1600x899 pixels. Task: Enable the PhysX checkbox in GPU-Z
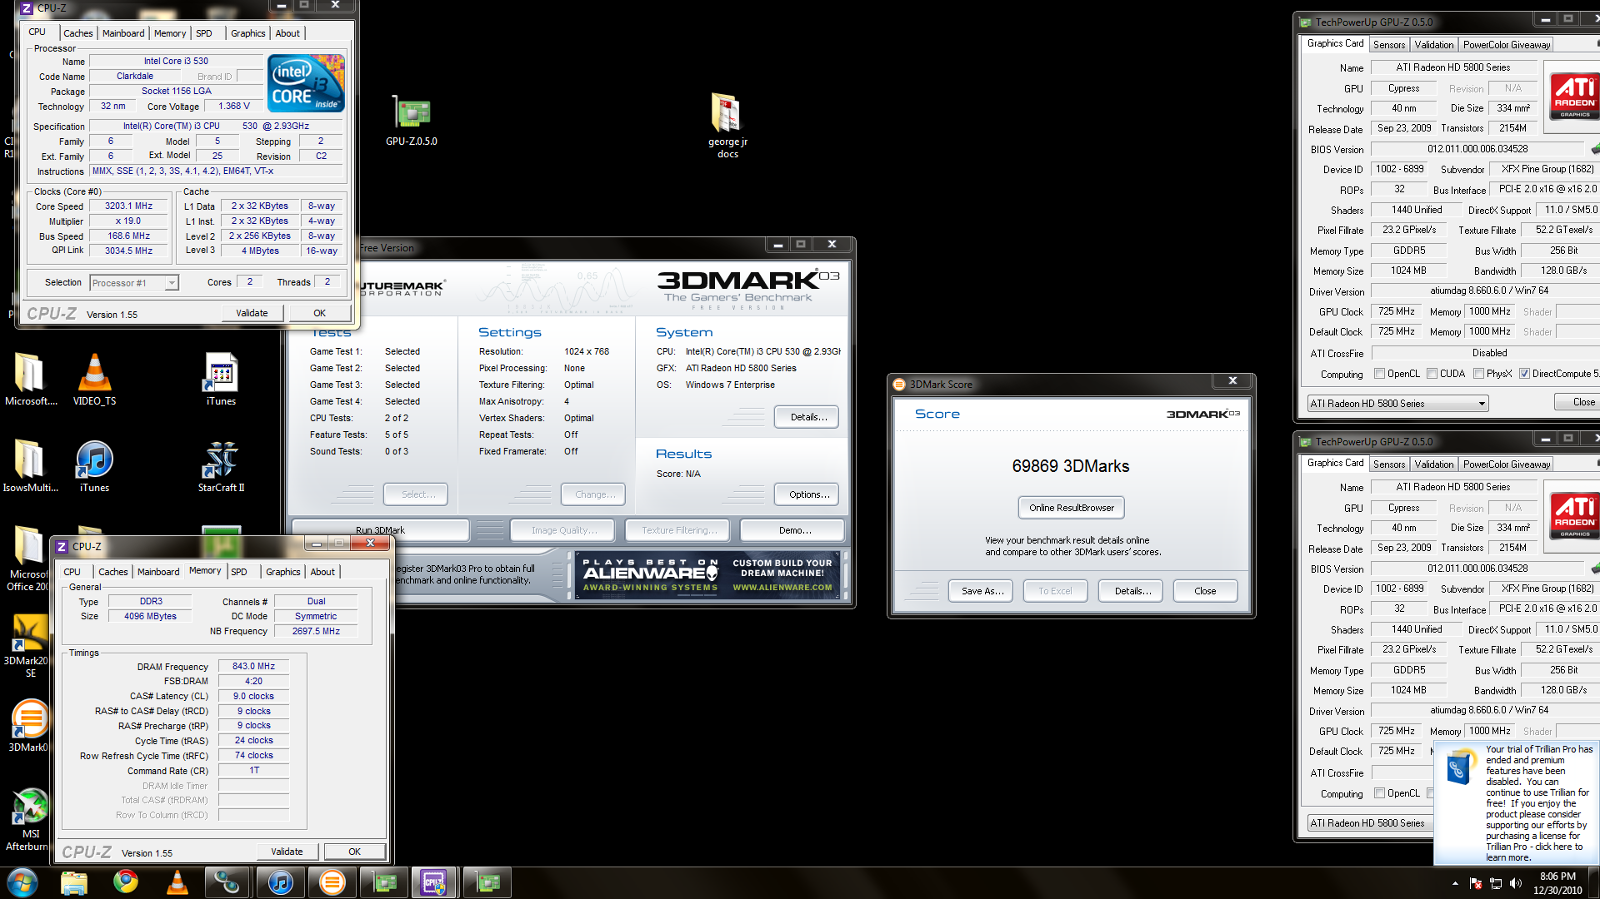(1478, 374)
